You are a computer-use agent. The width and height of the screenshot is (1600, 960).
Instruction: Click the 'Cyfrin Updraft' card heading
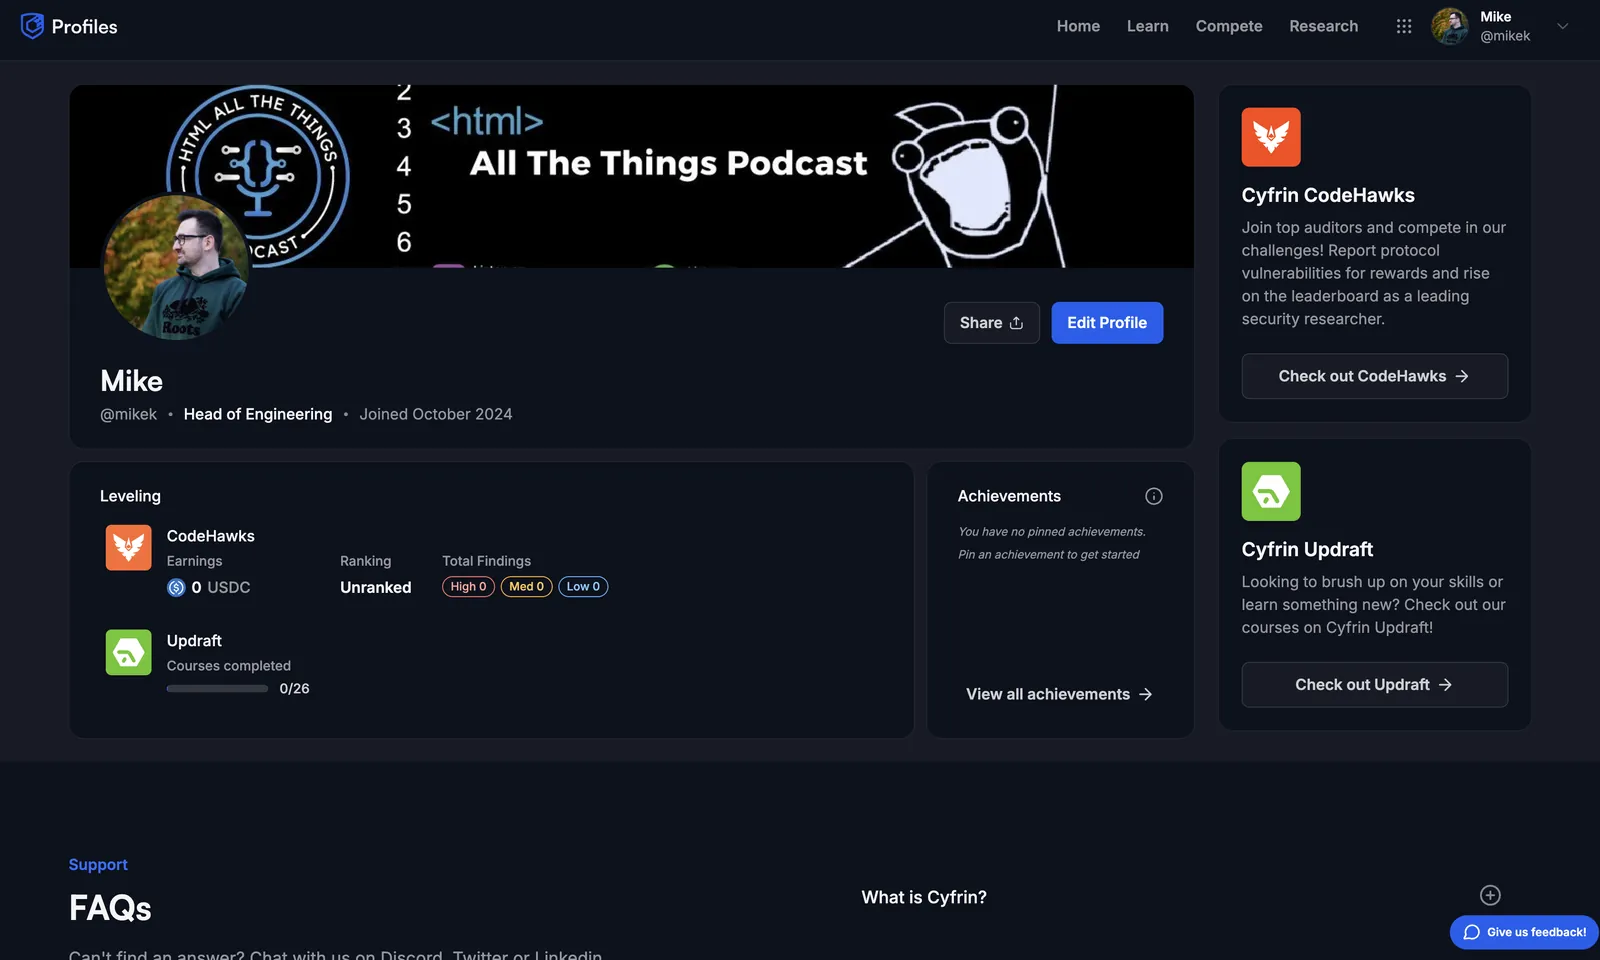pyautogui.click(x=1307, y=549)
